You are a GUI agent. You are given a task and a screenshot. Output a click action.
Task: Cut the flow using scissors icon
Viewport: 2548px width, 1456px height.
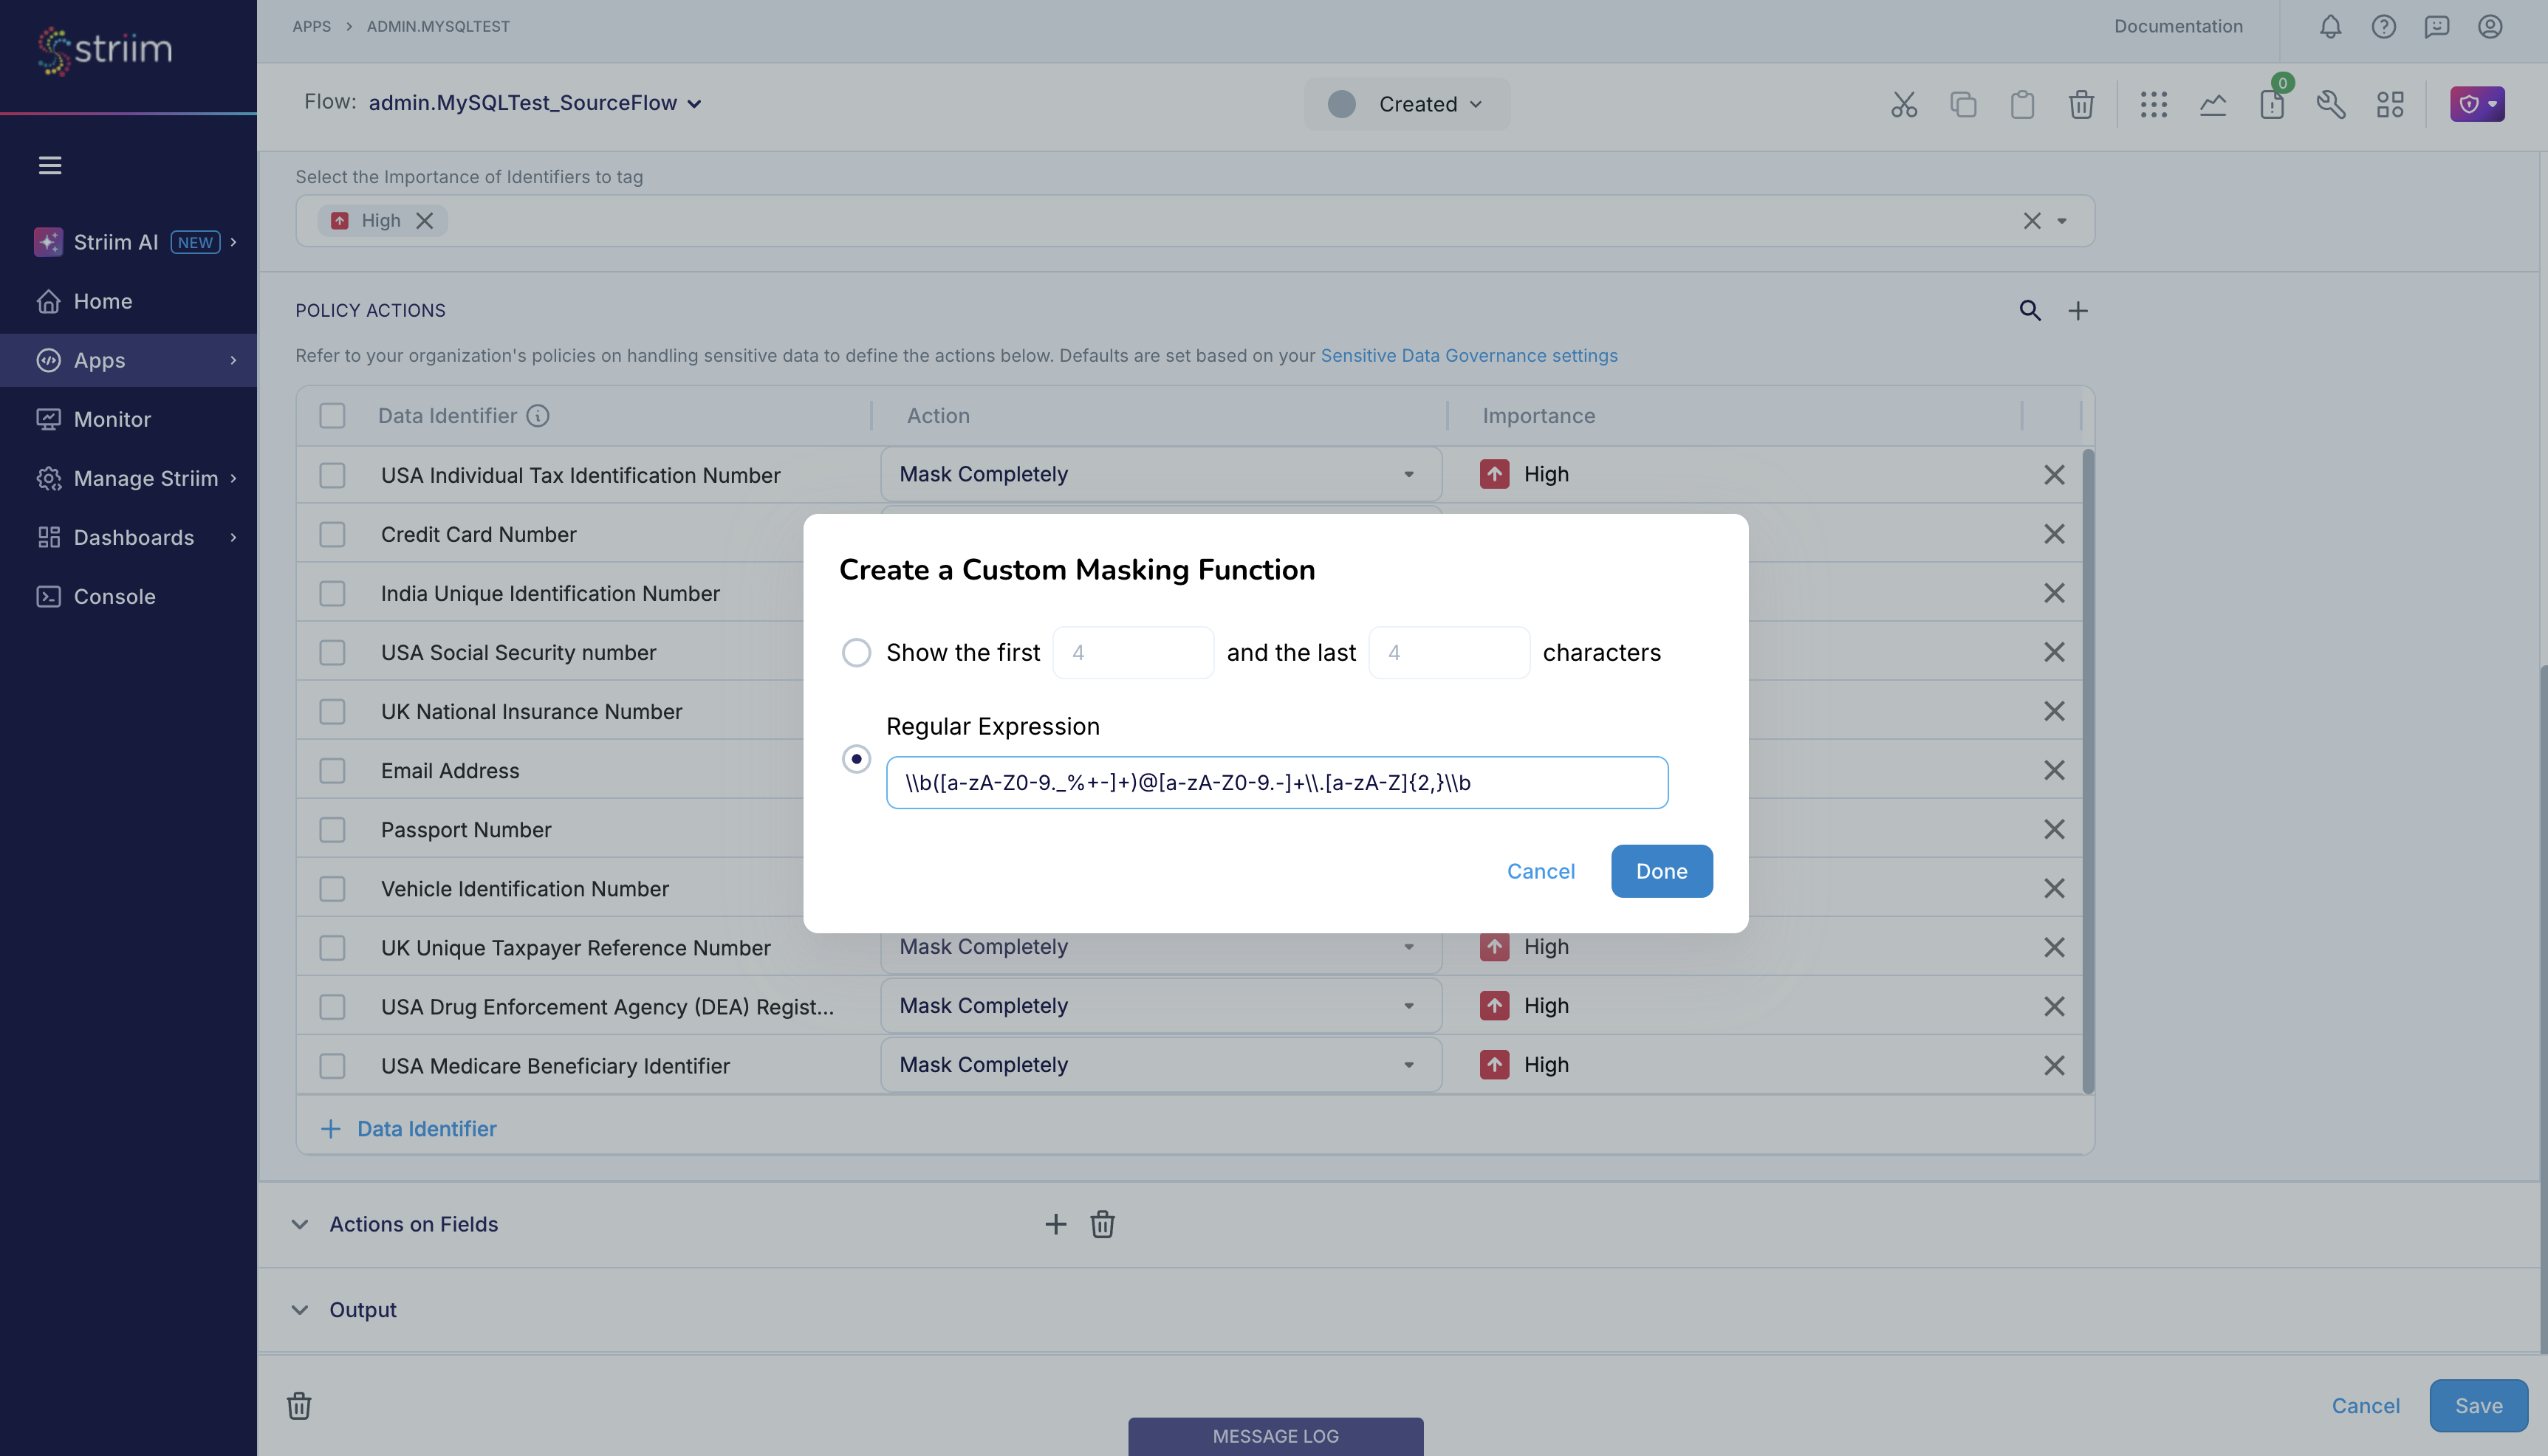[x=1904, y=104]
